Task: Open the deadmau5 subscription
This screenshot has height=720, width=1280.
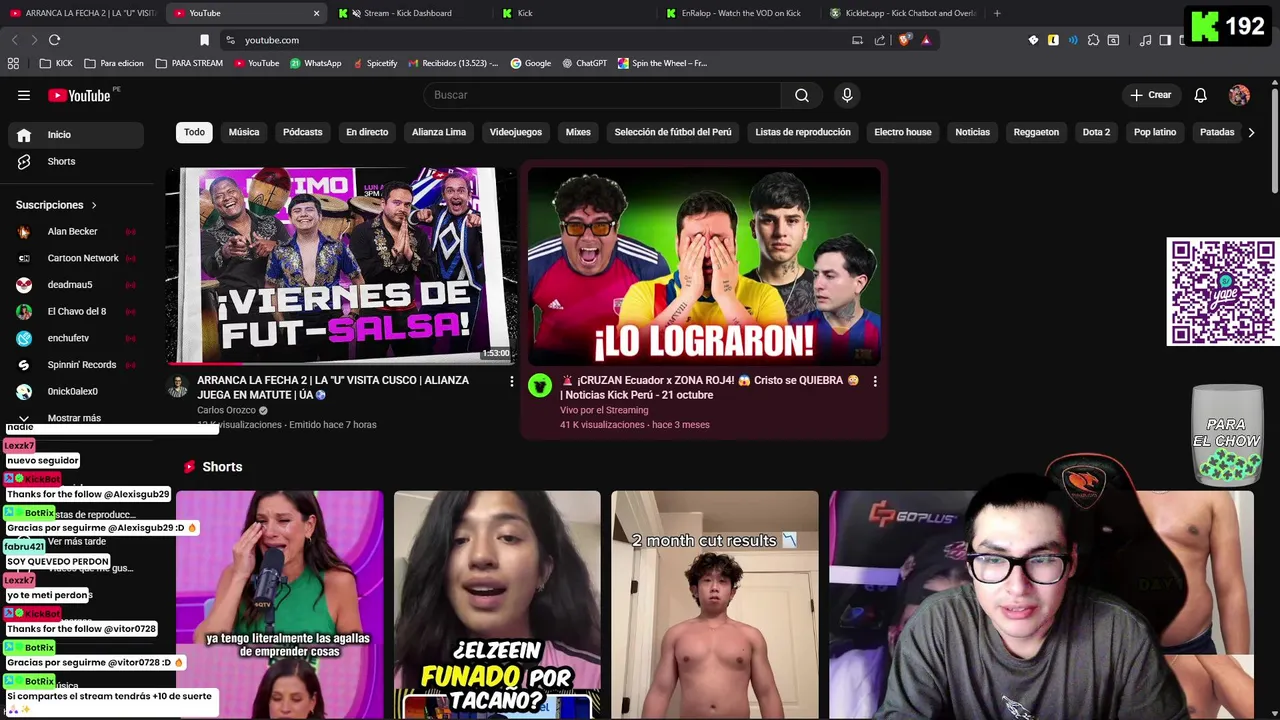Action: (76, 285)
